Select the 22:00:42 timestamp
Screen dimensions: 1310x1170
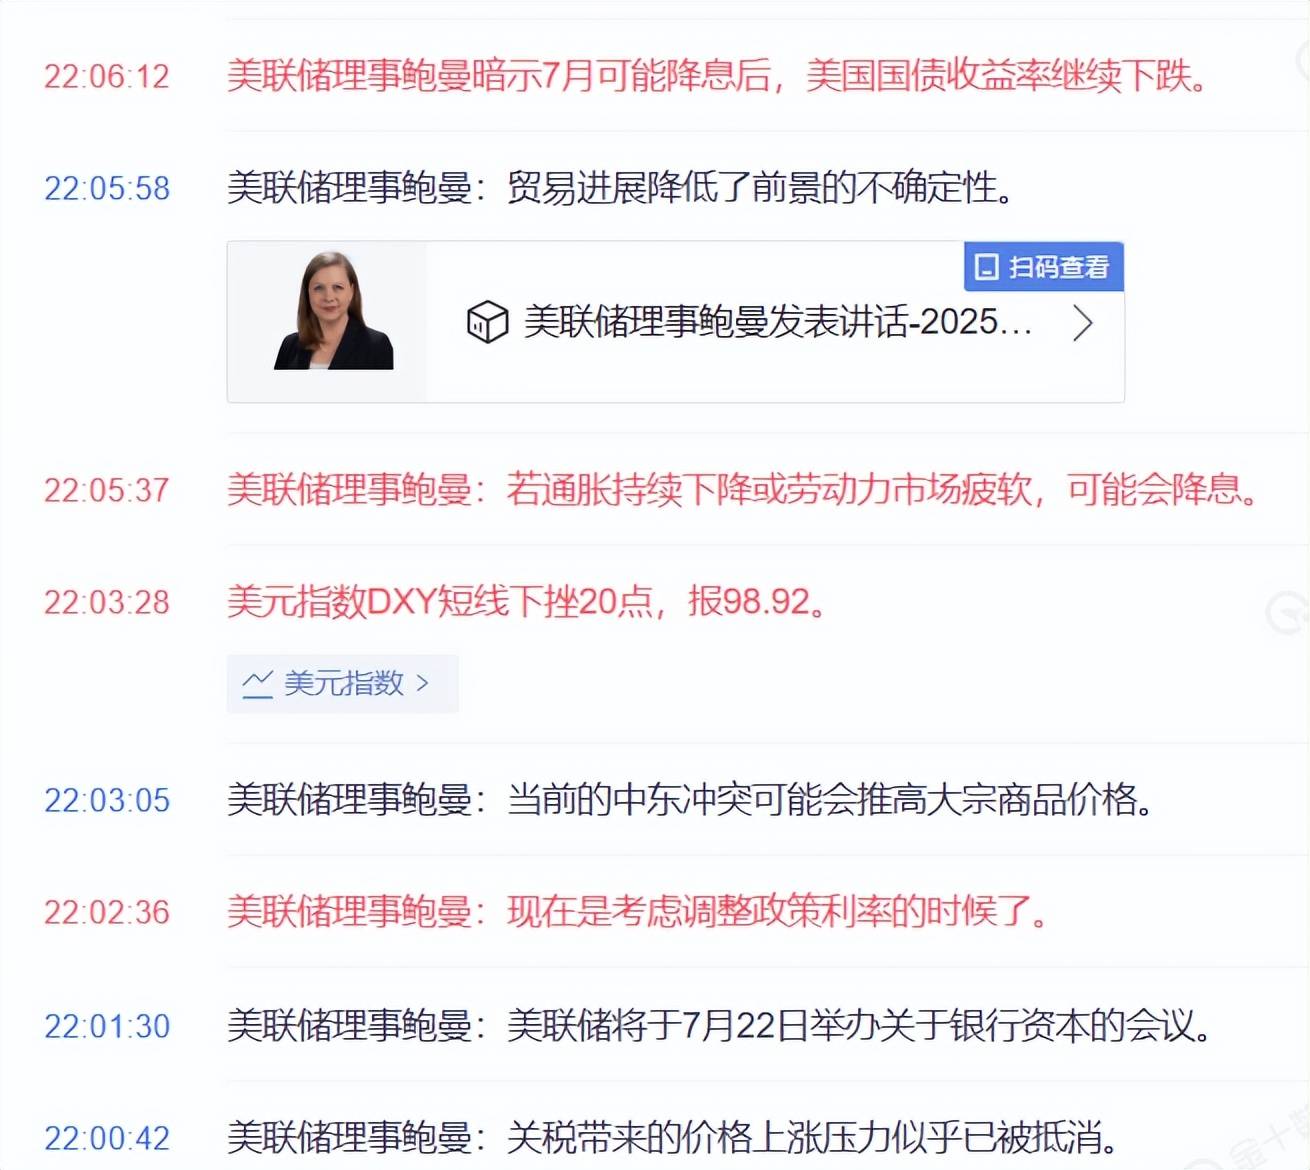(107, 1138)
